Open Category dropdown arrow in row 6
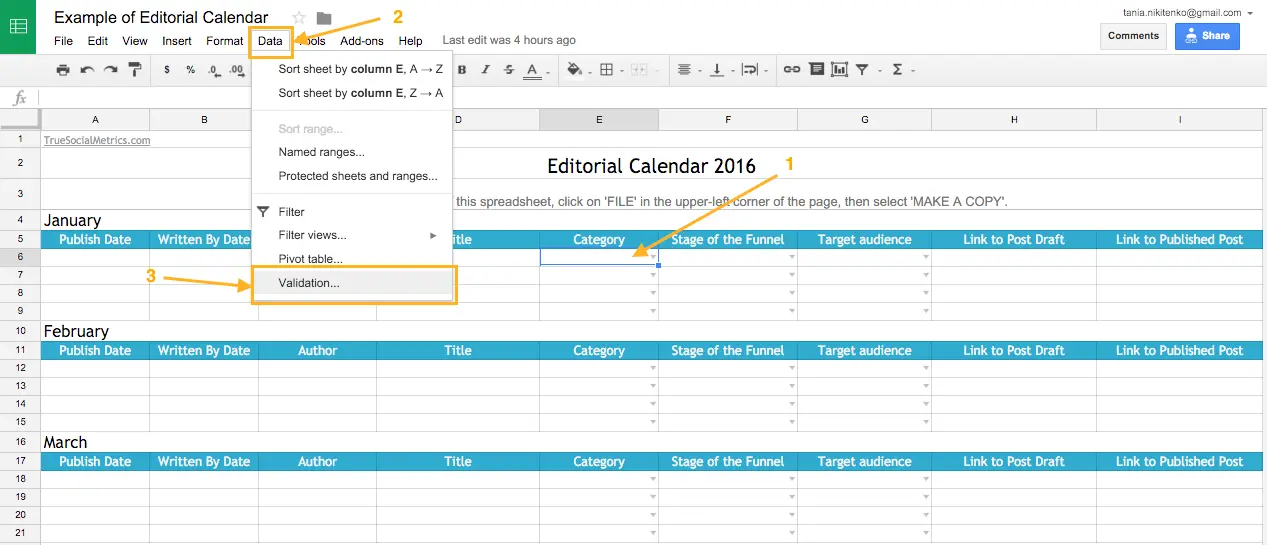Viewport: 1267px width, 545px height. [x=653, y=257]
